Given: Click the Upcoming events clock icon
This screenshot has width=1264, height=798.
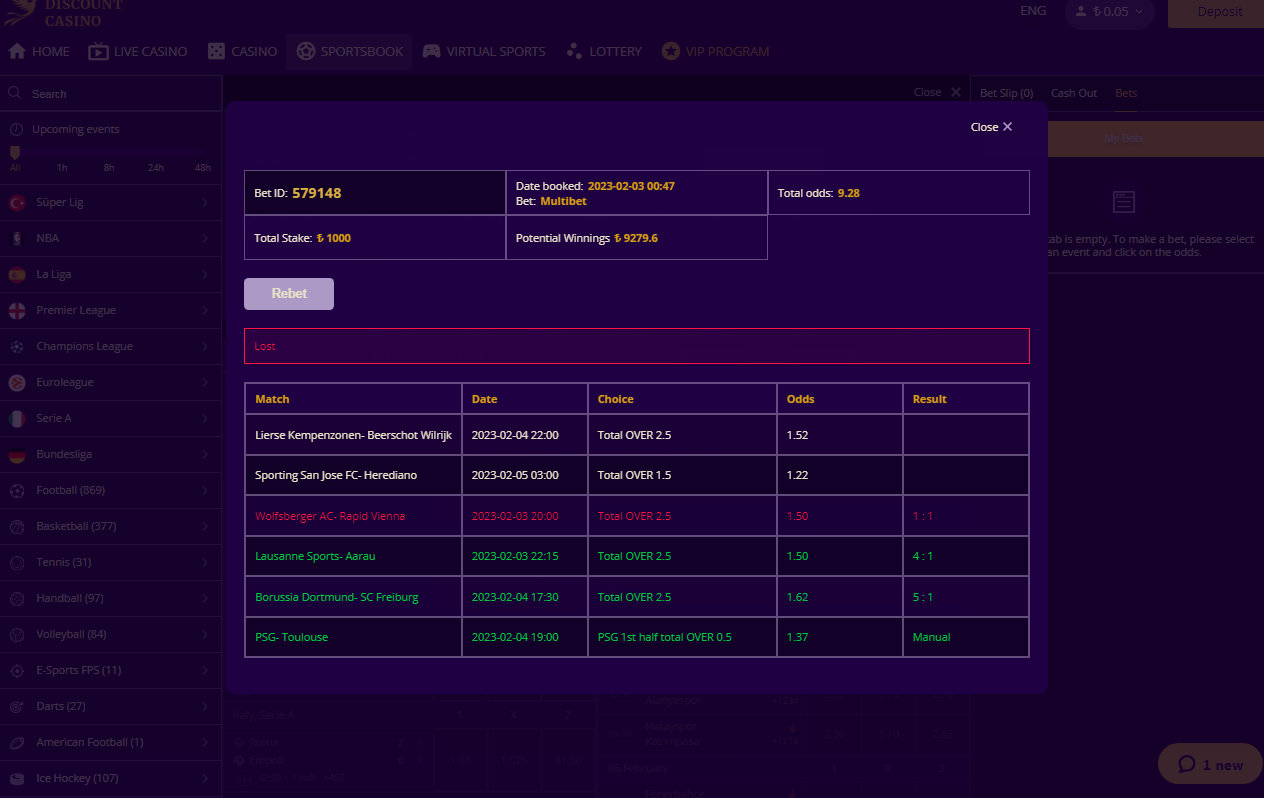Looking at the screenshot, I should point(16,129).
